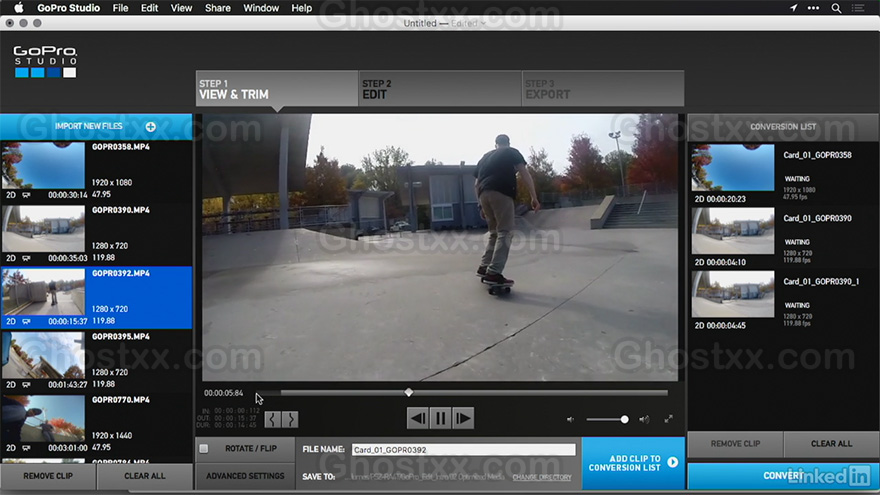Switch to Step 2 Edit tab

440,89
